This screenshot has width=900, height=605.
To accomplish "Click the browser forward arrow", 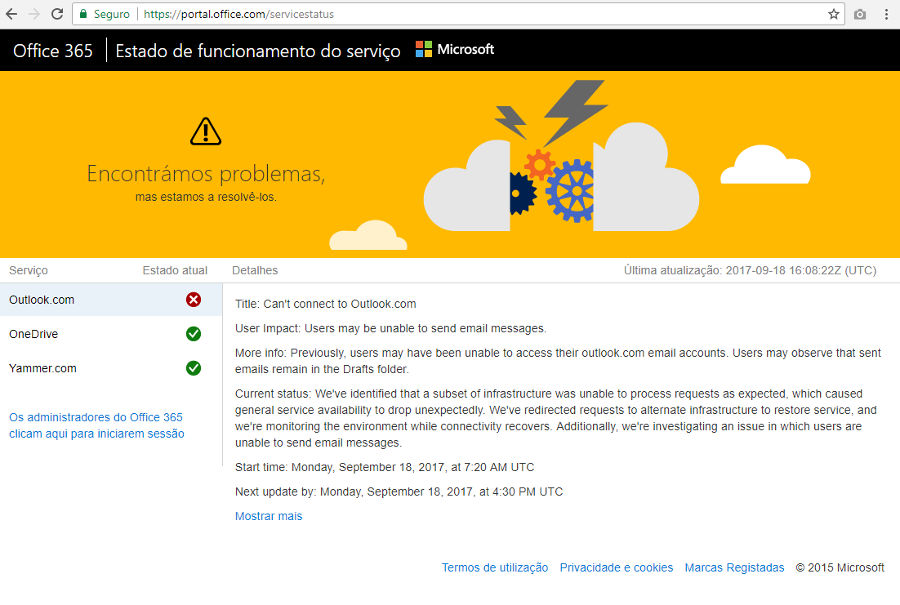I will [x=34, y=14].
